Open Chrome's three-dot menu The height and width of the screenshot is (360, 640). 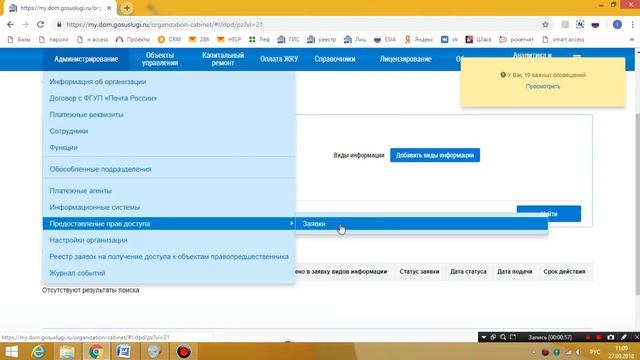click(633, 24)
